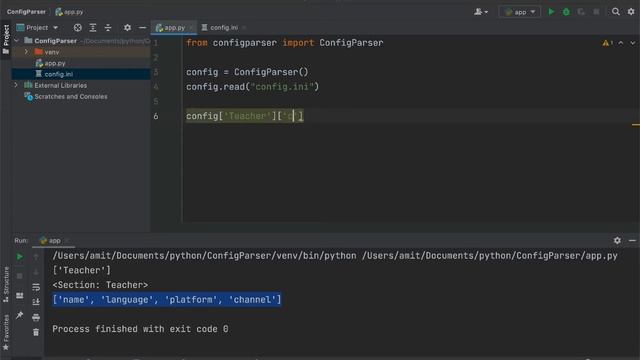Rerun app in the Run panel
Viewport: 640px width, 360px height.
[x=20, y=257]
